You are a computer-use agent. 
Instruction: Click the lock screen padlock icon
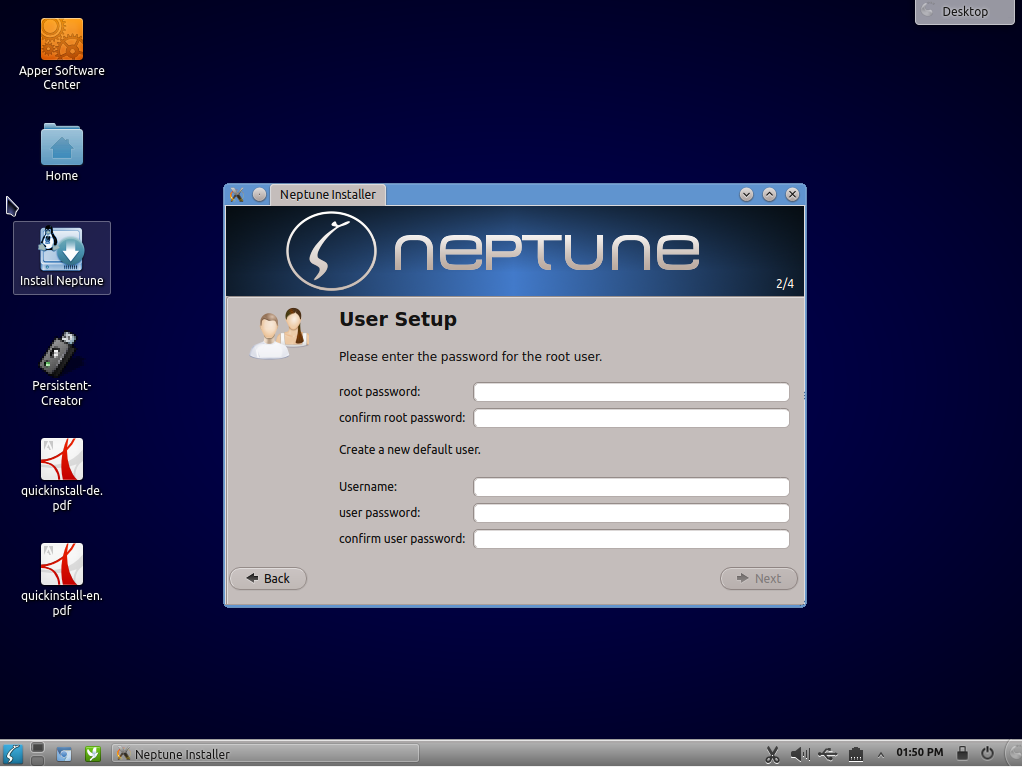(x=962, y=753)
